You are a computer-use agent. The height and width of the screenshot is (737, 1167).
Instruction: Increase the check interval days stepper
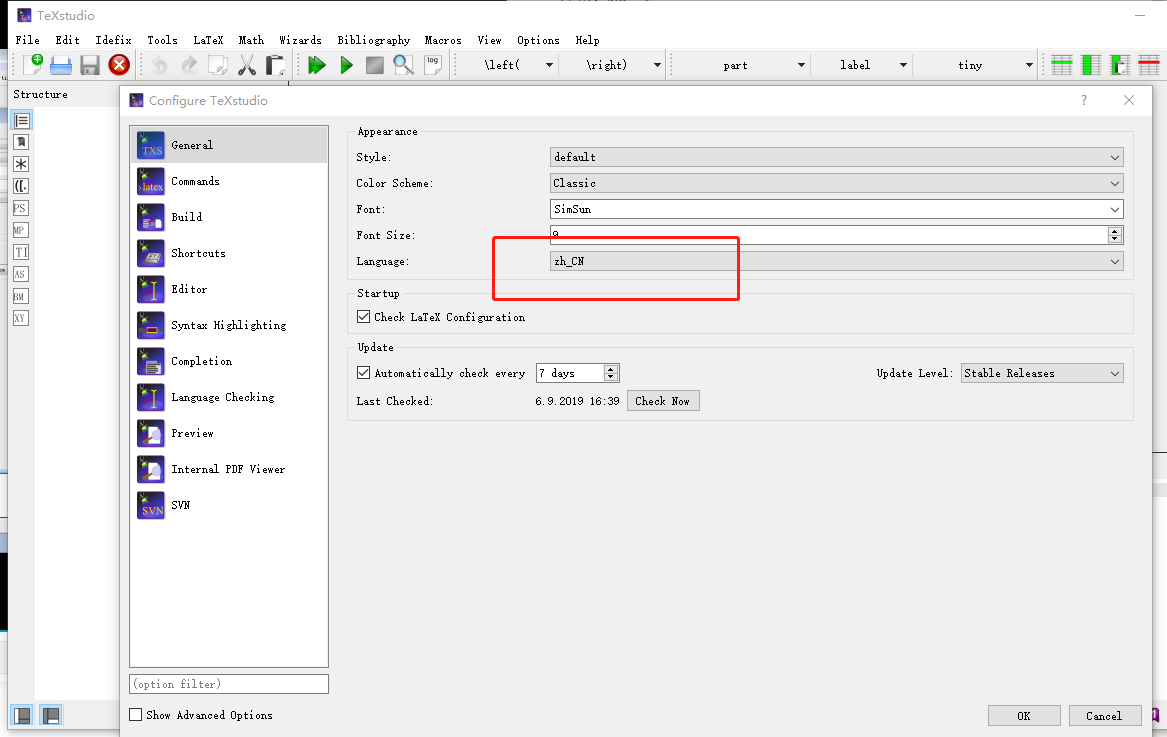click(x=610, y=368)
